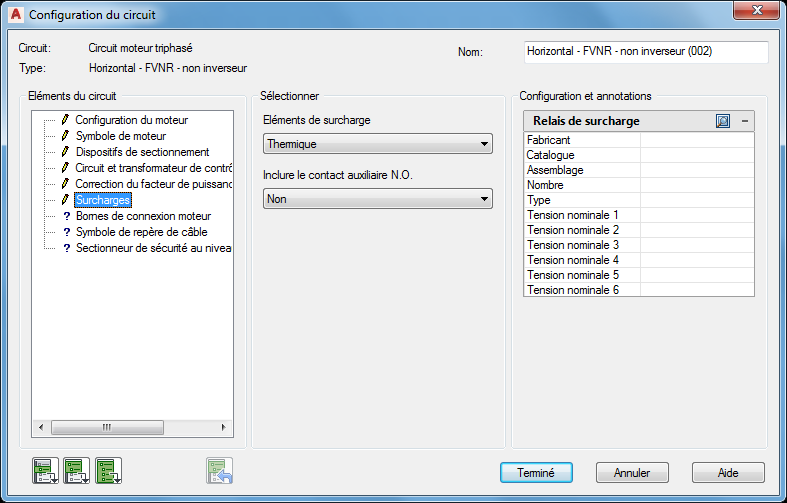Select Symbole de repère de câble item
This screenshot has width=787, height=503.
click(x=141, y=232)
